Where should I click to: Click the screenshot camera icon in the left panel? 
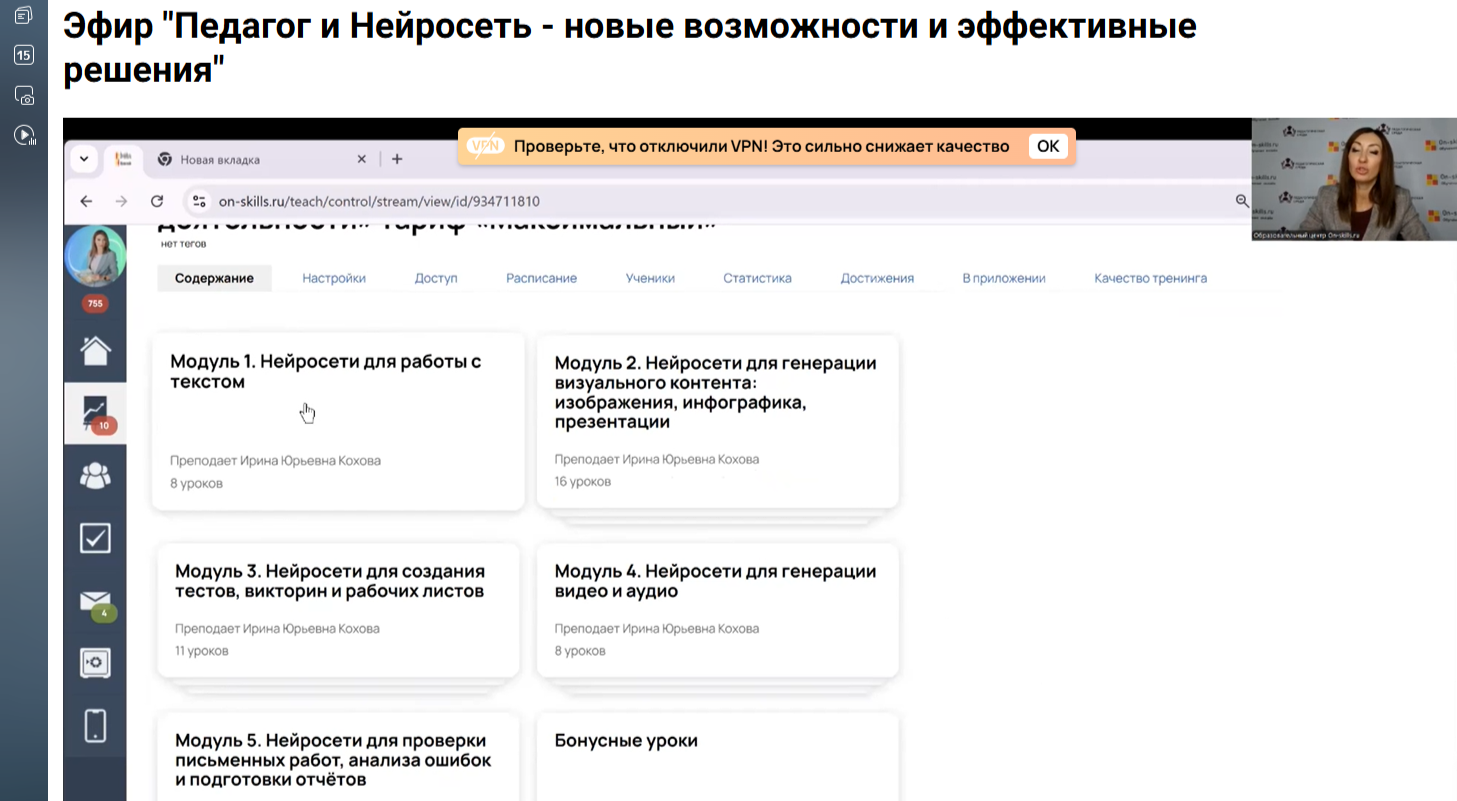pos(24,95)
